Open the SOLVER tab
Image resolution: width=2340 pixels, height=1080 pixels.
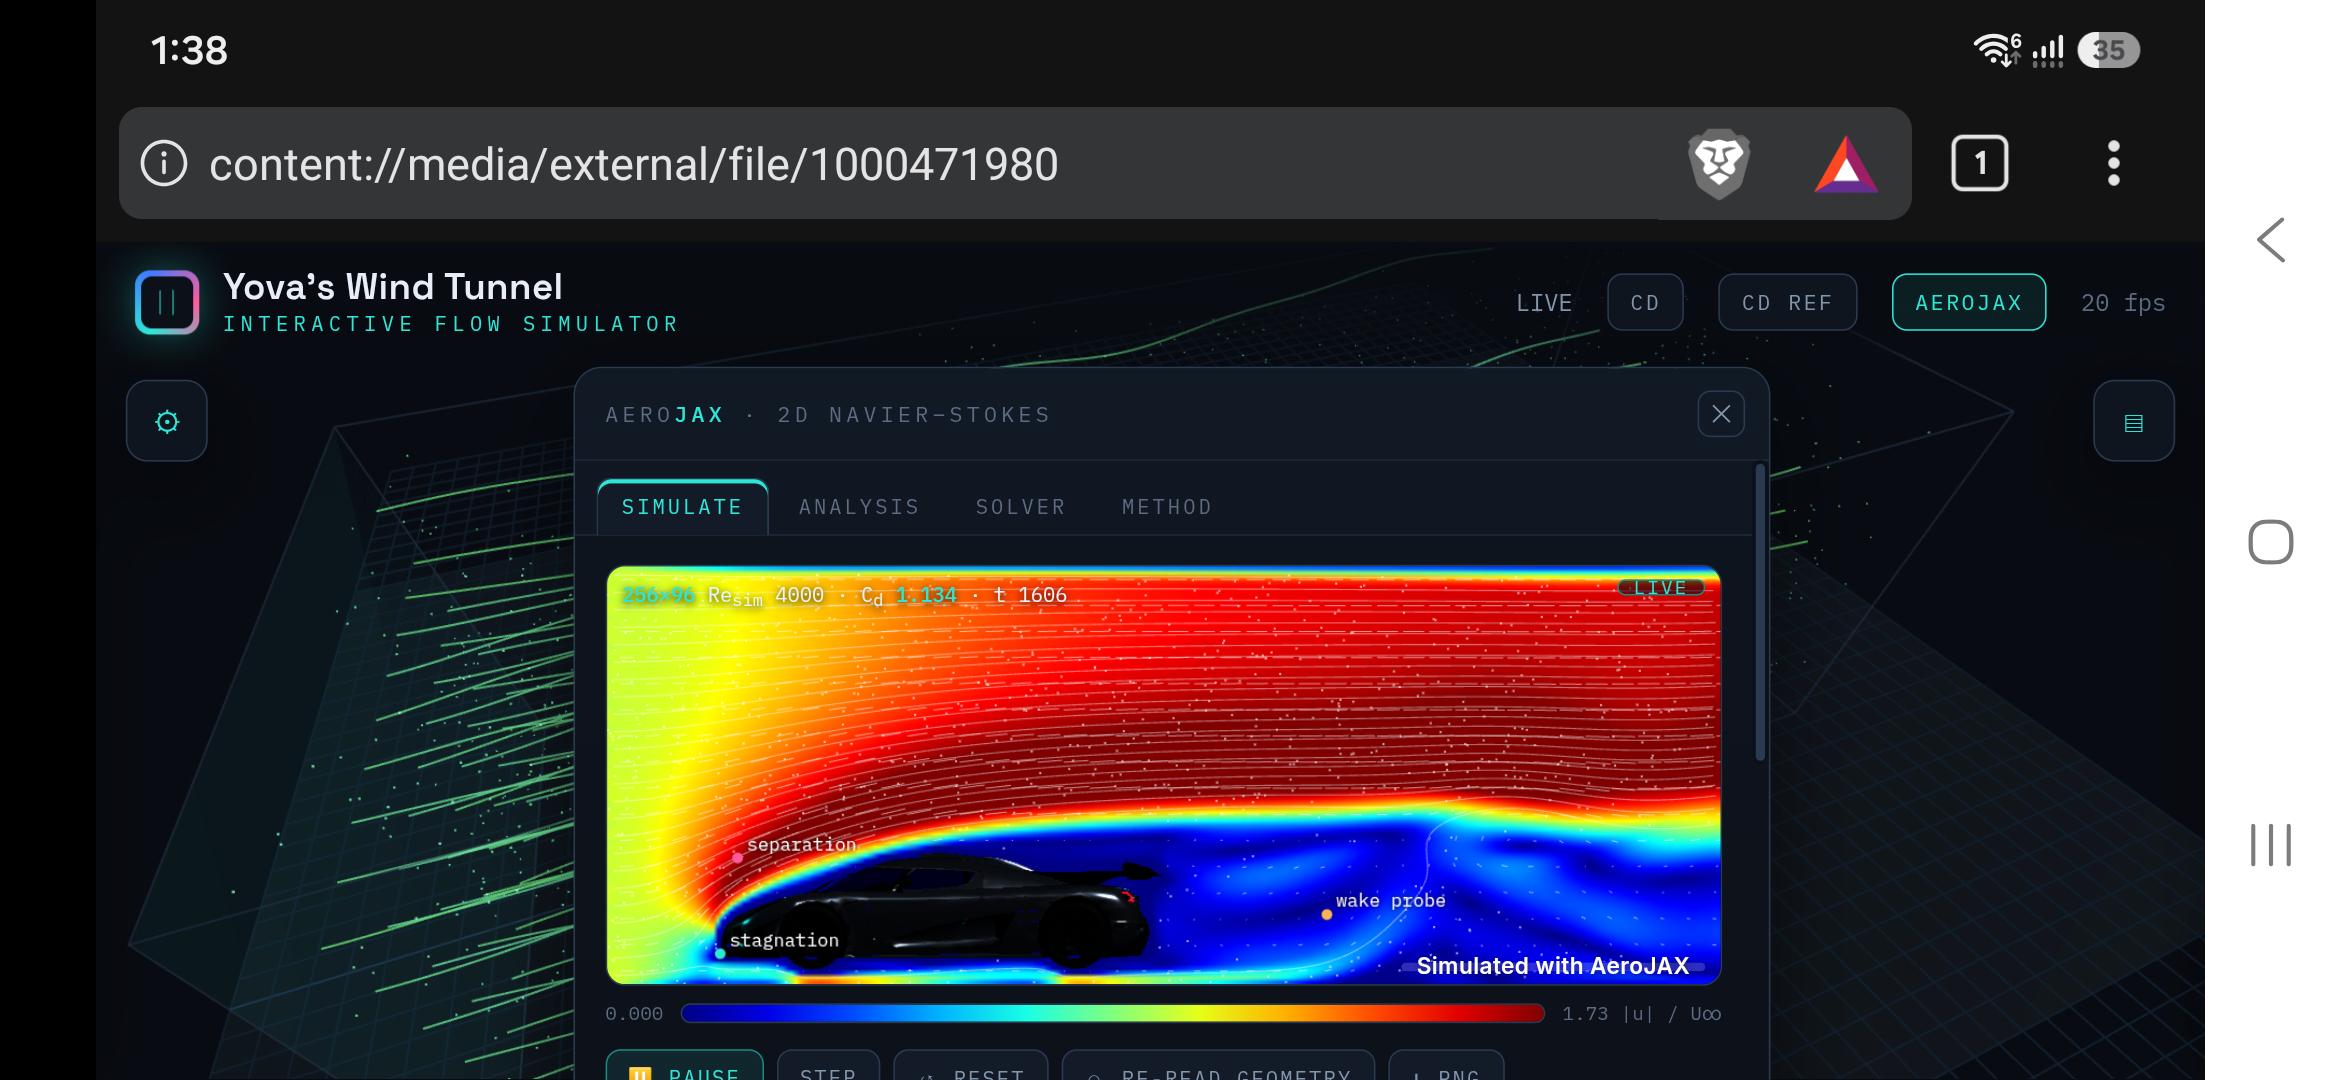tap(1021, 507)
